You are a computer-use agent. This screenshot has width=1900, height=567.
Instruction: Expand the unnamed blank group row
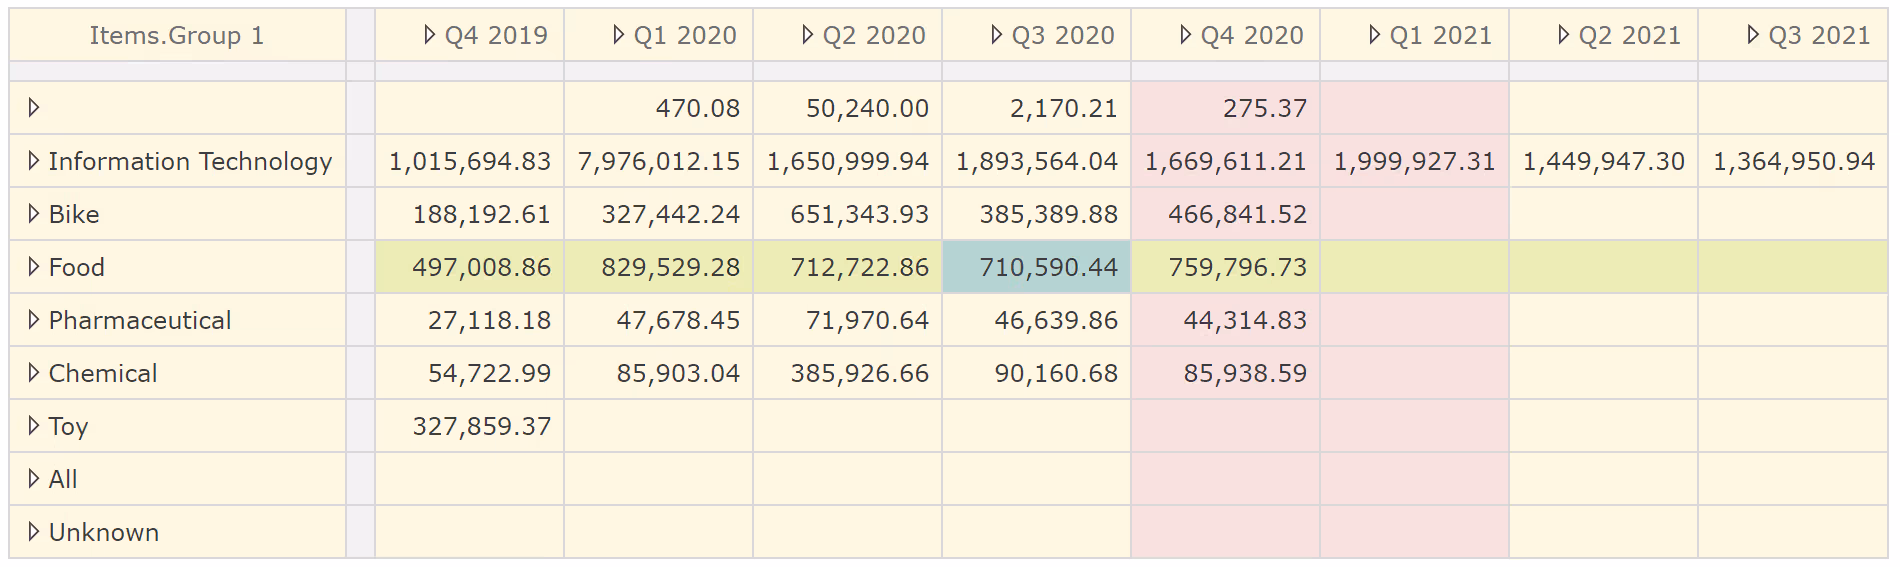coord(34,108)
